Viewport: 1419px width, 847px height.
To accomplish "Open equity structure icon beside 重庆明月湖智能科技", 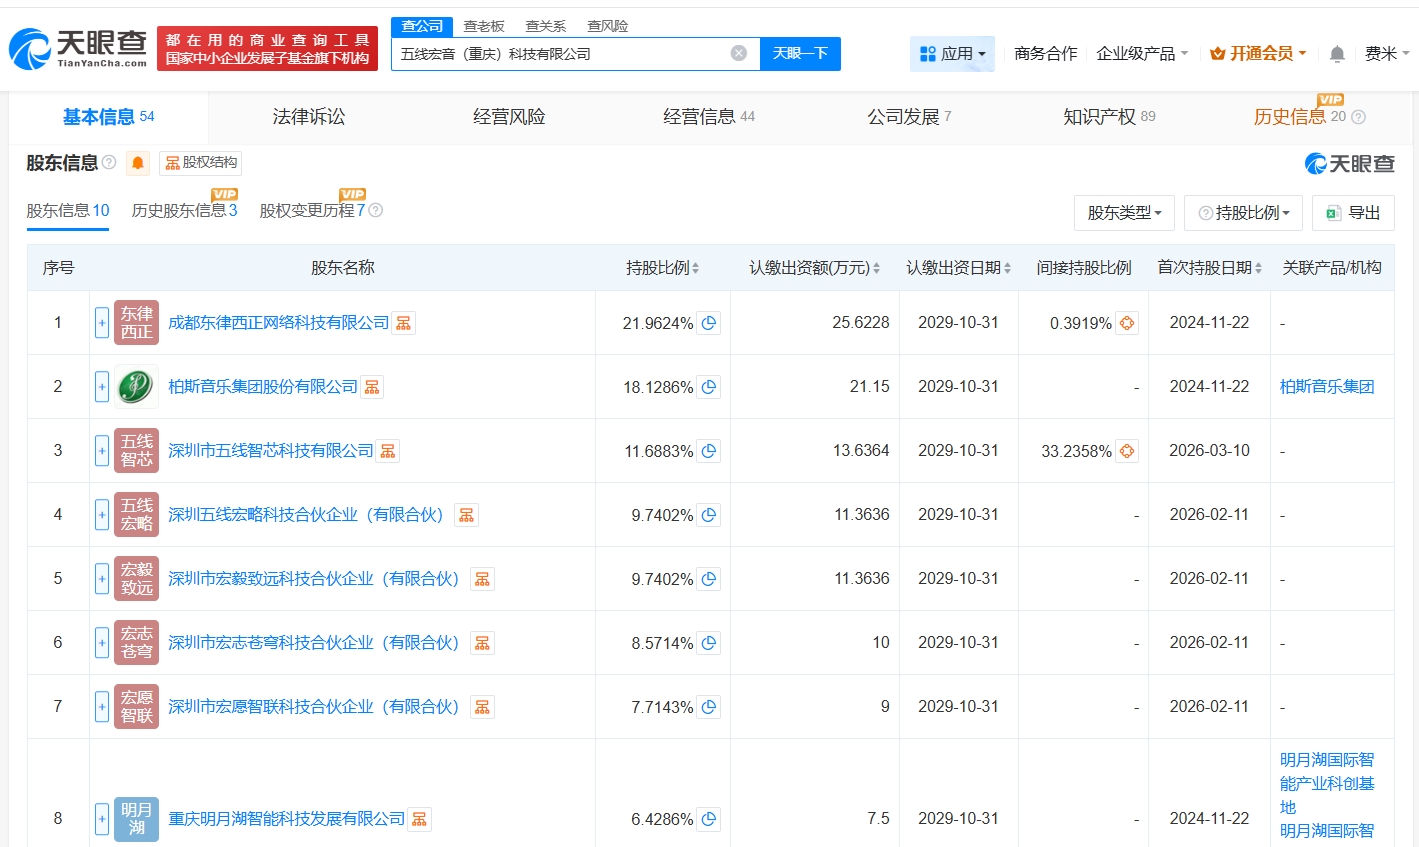I will tap(420, 819).
